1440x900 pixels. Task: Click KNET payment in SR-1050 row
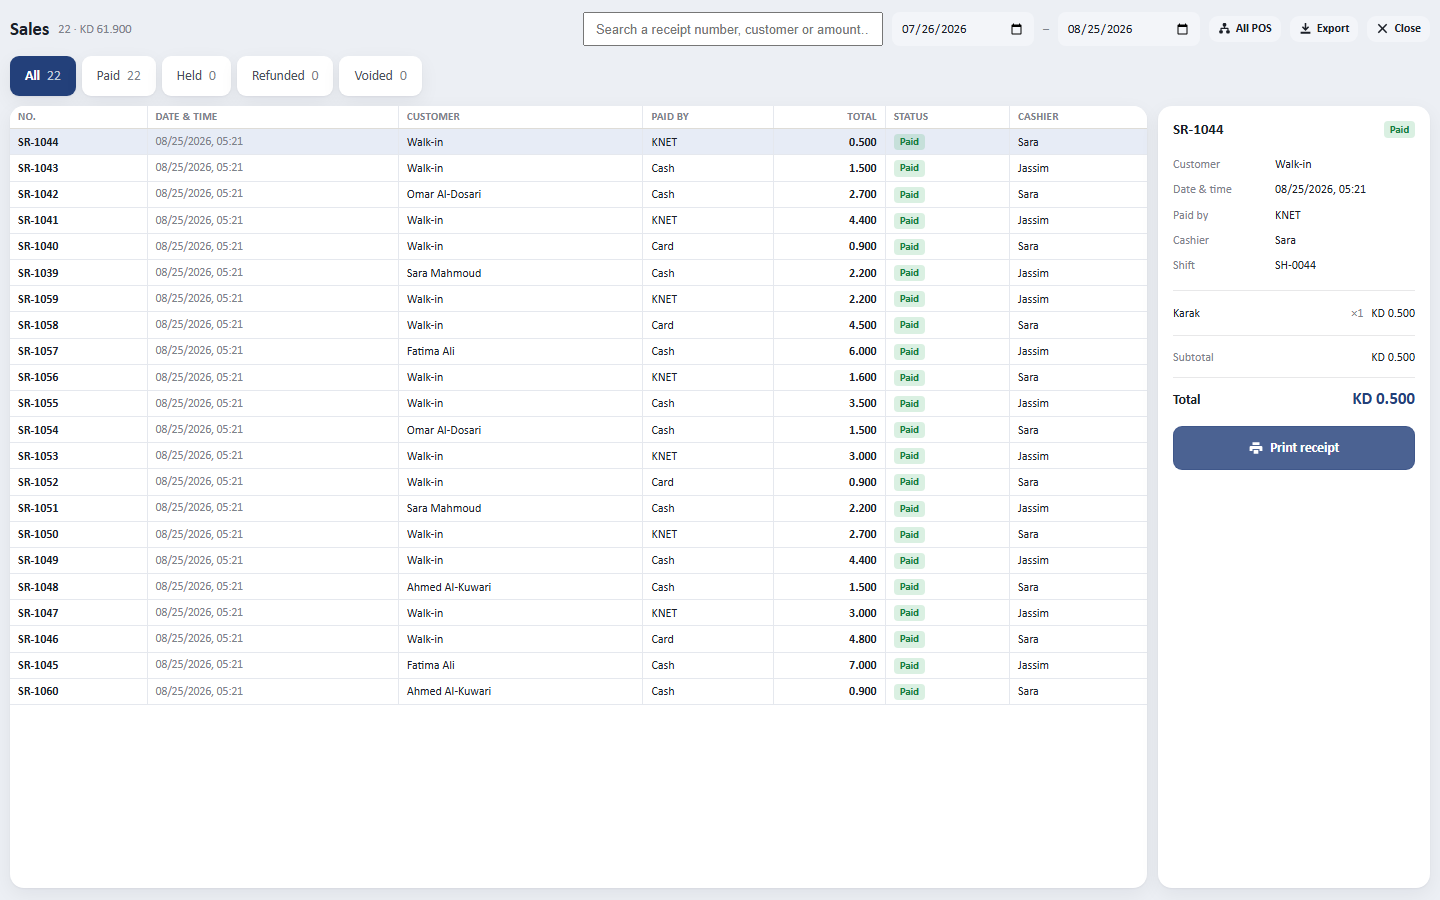tap(664, 534)
